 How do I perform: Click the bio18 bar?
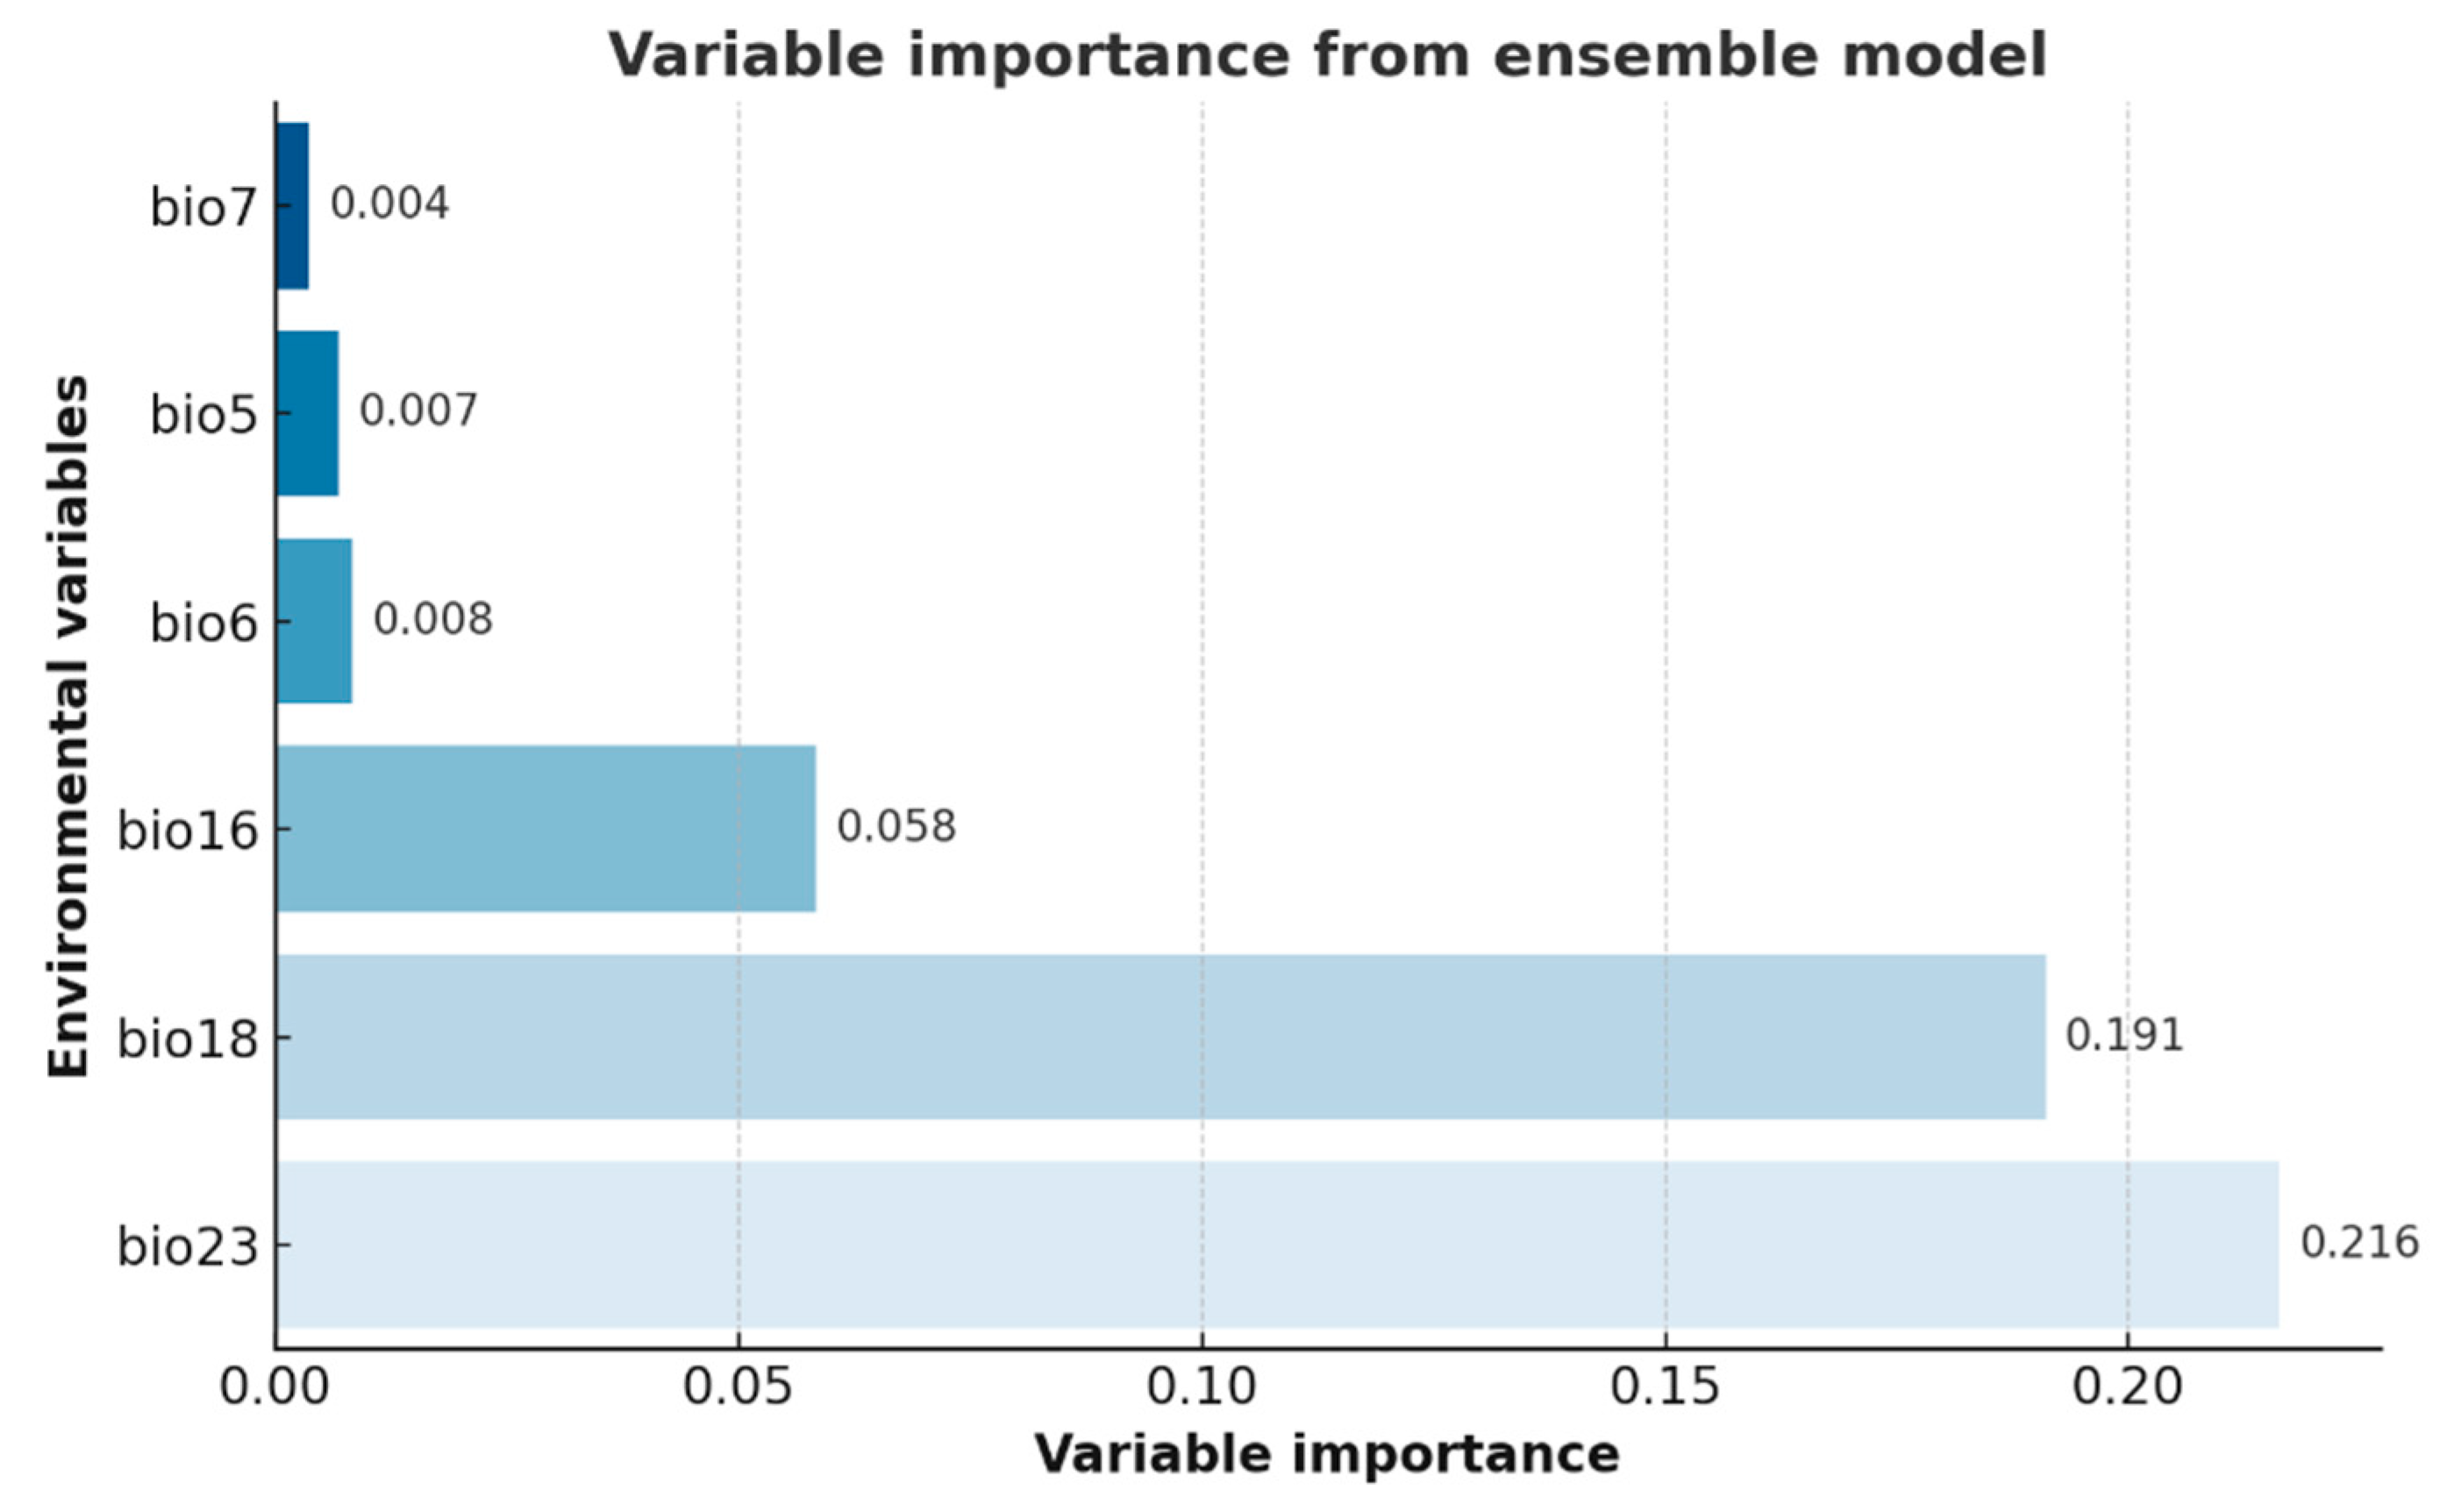[1160, 1036]
